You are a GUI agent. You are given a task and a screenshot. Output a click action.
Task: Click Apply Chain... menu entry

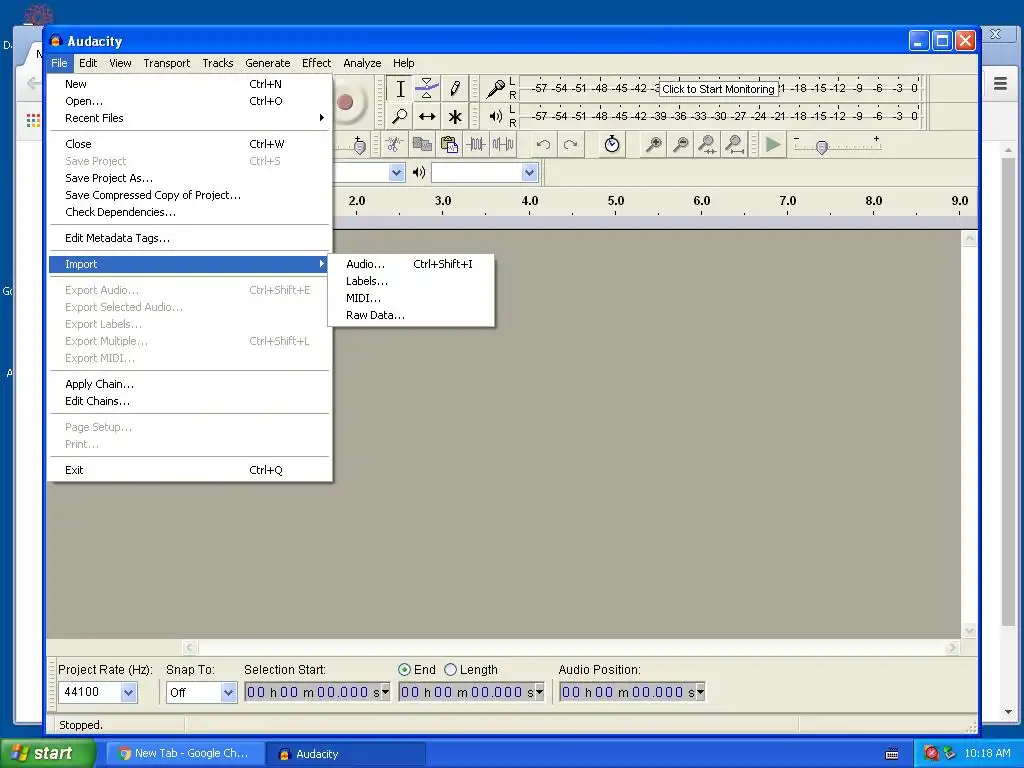(190, 384)
